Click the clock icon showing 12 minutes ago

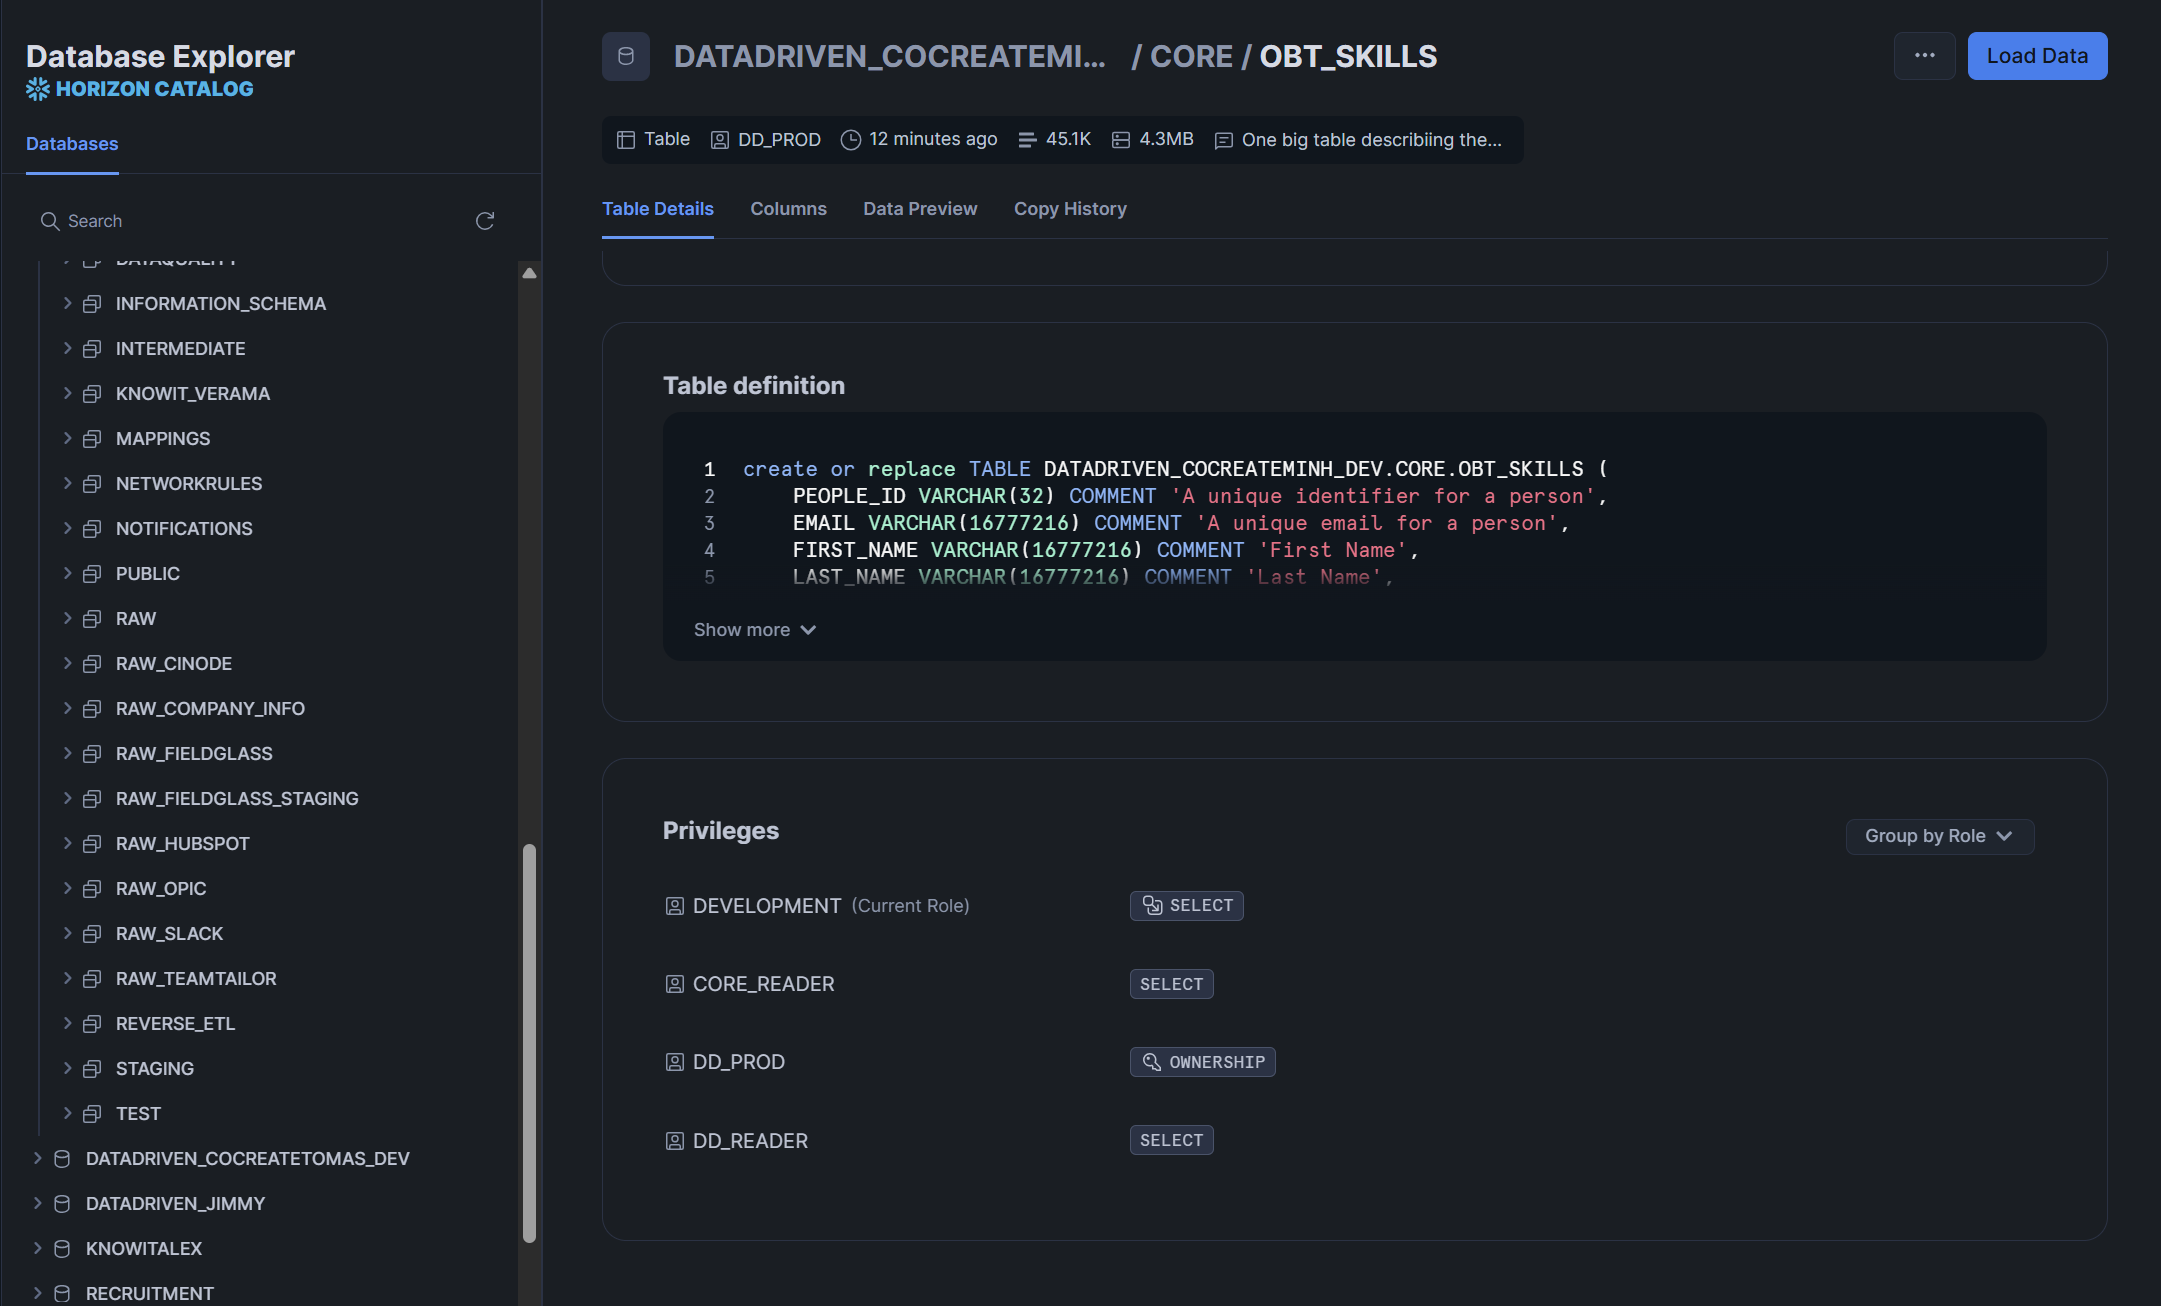pos(850,140)
